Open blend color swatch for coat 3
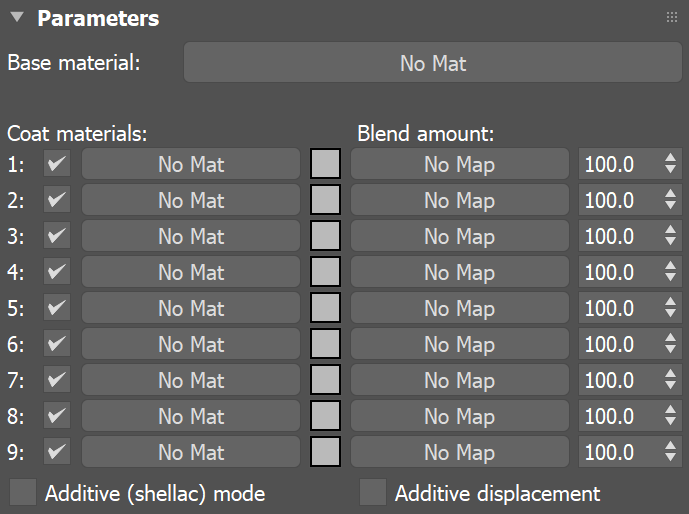The width and height of the screenshot is (689, 514). 326,236
